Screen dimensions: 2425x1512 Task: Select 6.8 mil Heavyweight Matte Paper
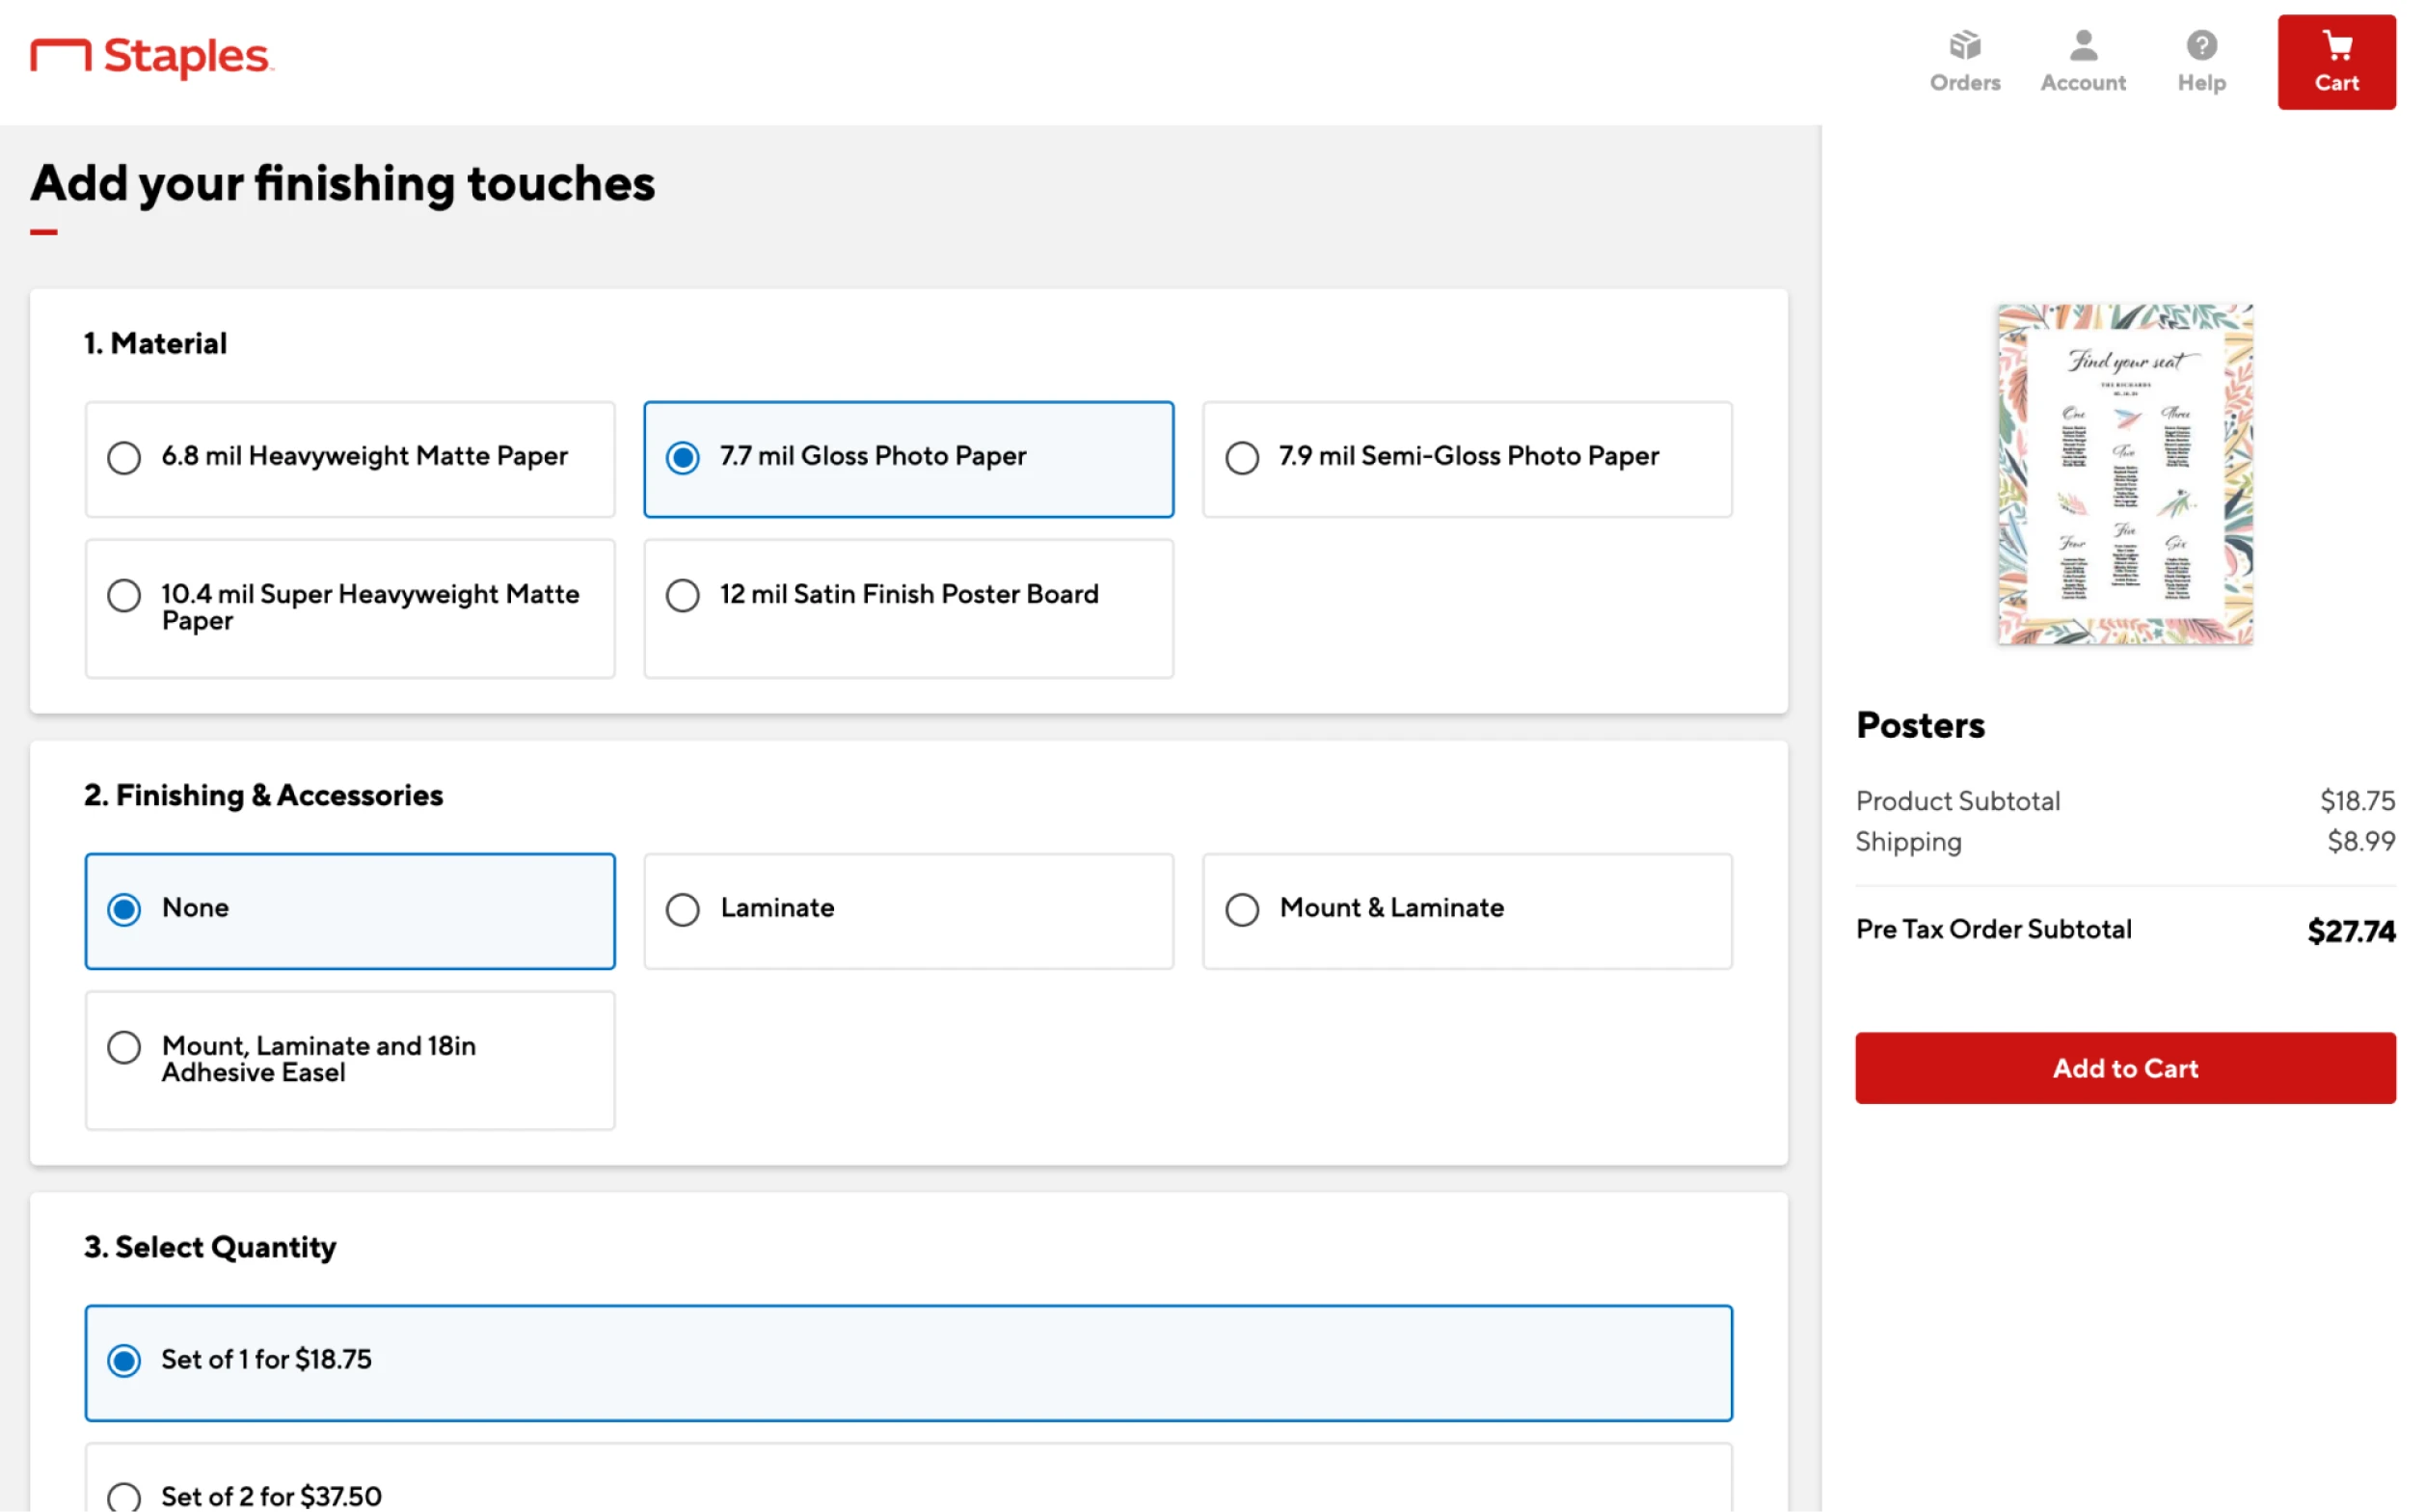click(x=124, y=458)
